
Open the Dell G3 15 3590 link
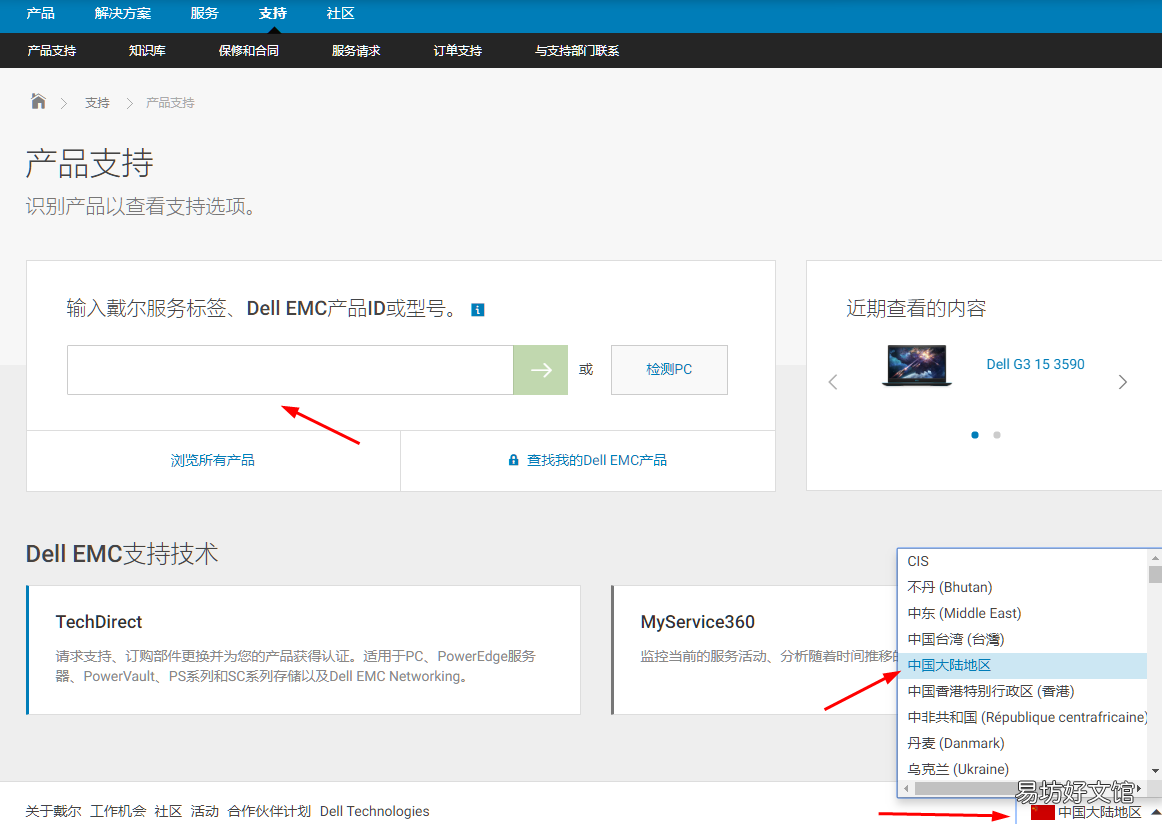pos(1035,364)
